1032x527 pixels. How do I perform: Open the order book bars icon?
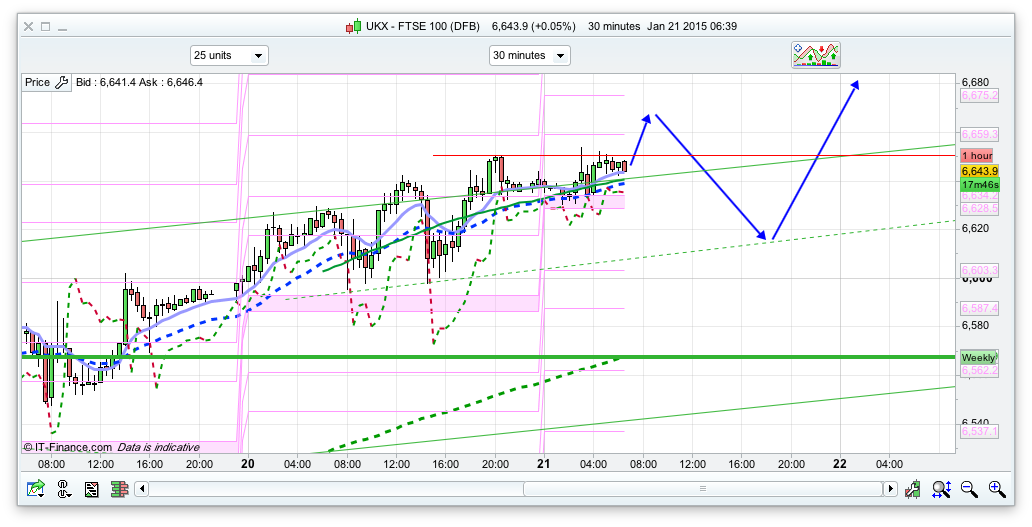coord(119,489)
